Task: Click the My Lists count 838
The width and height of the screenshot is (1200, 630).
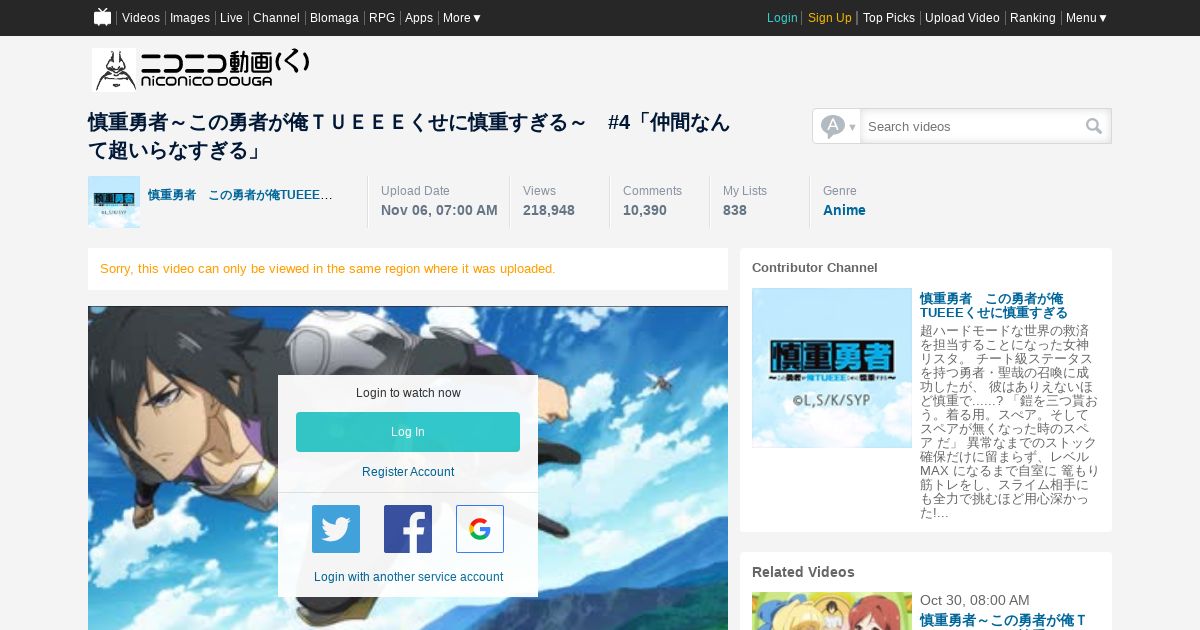Action: 735,210
